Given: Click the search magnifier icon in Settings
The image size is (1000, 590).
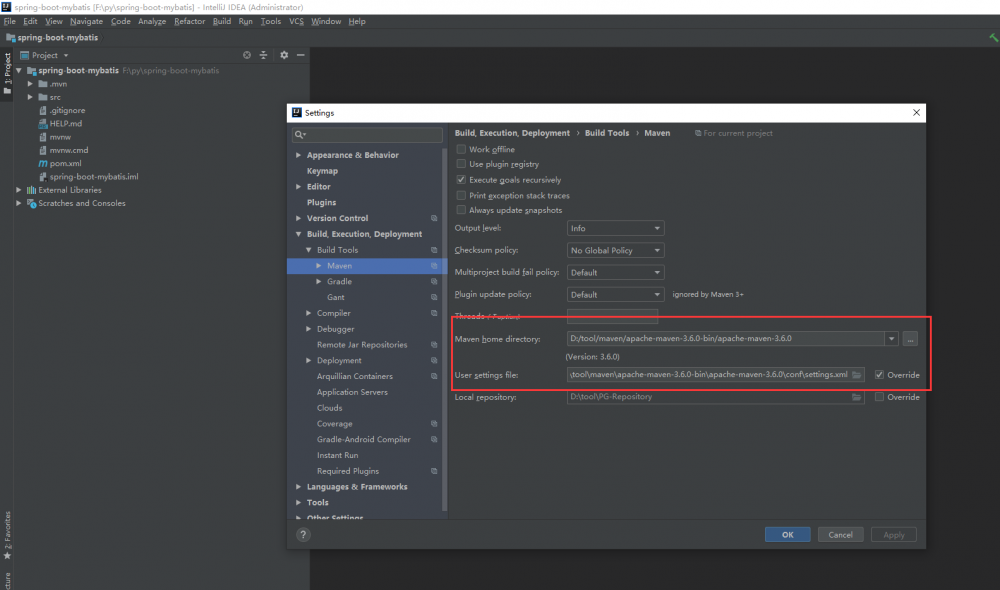Looking at the screenshot, I should (299, 135).
